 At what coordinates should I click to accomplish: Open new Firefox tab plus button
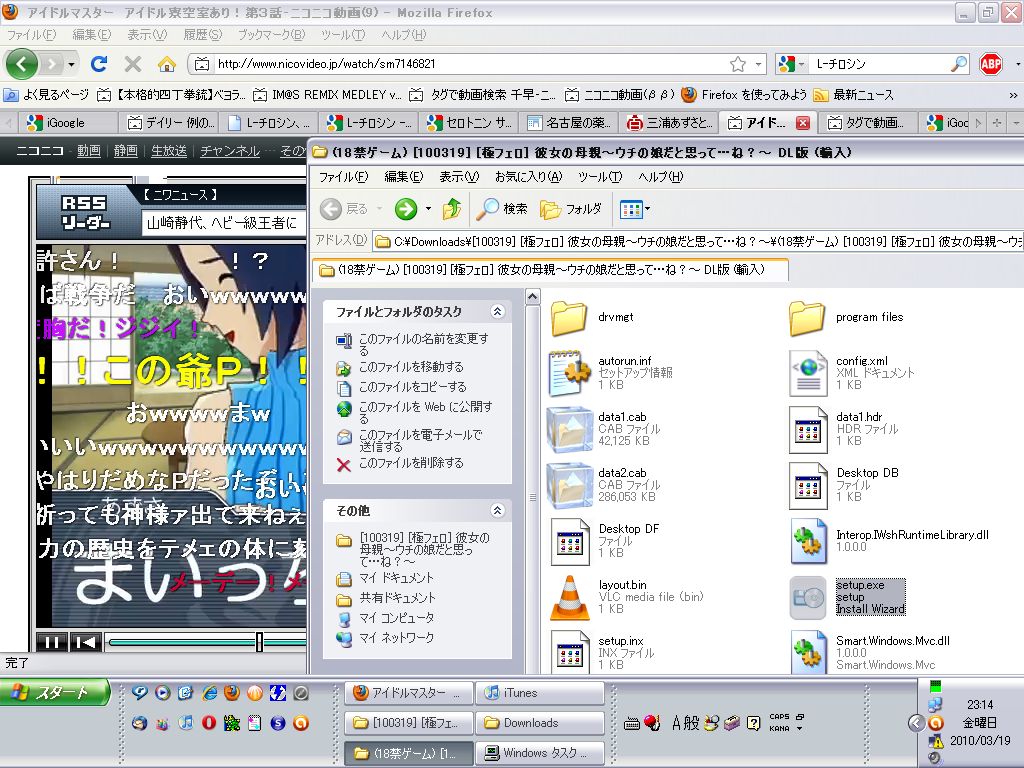click(997, 122)
